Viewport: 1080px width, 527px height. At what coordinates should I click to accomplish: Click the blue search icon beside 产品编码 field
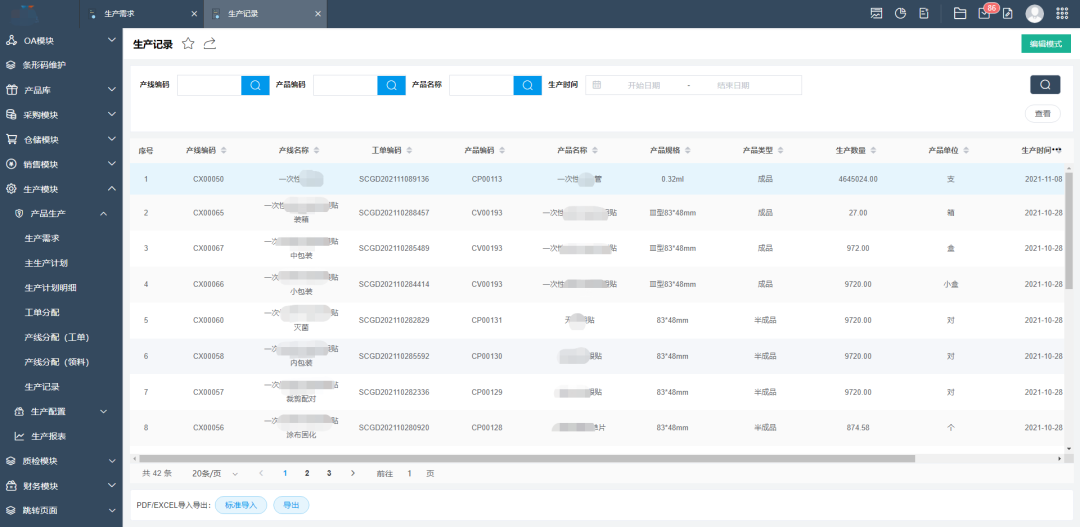(391, 85)
